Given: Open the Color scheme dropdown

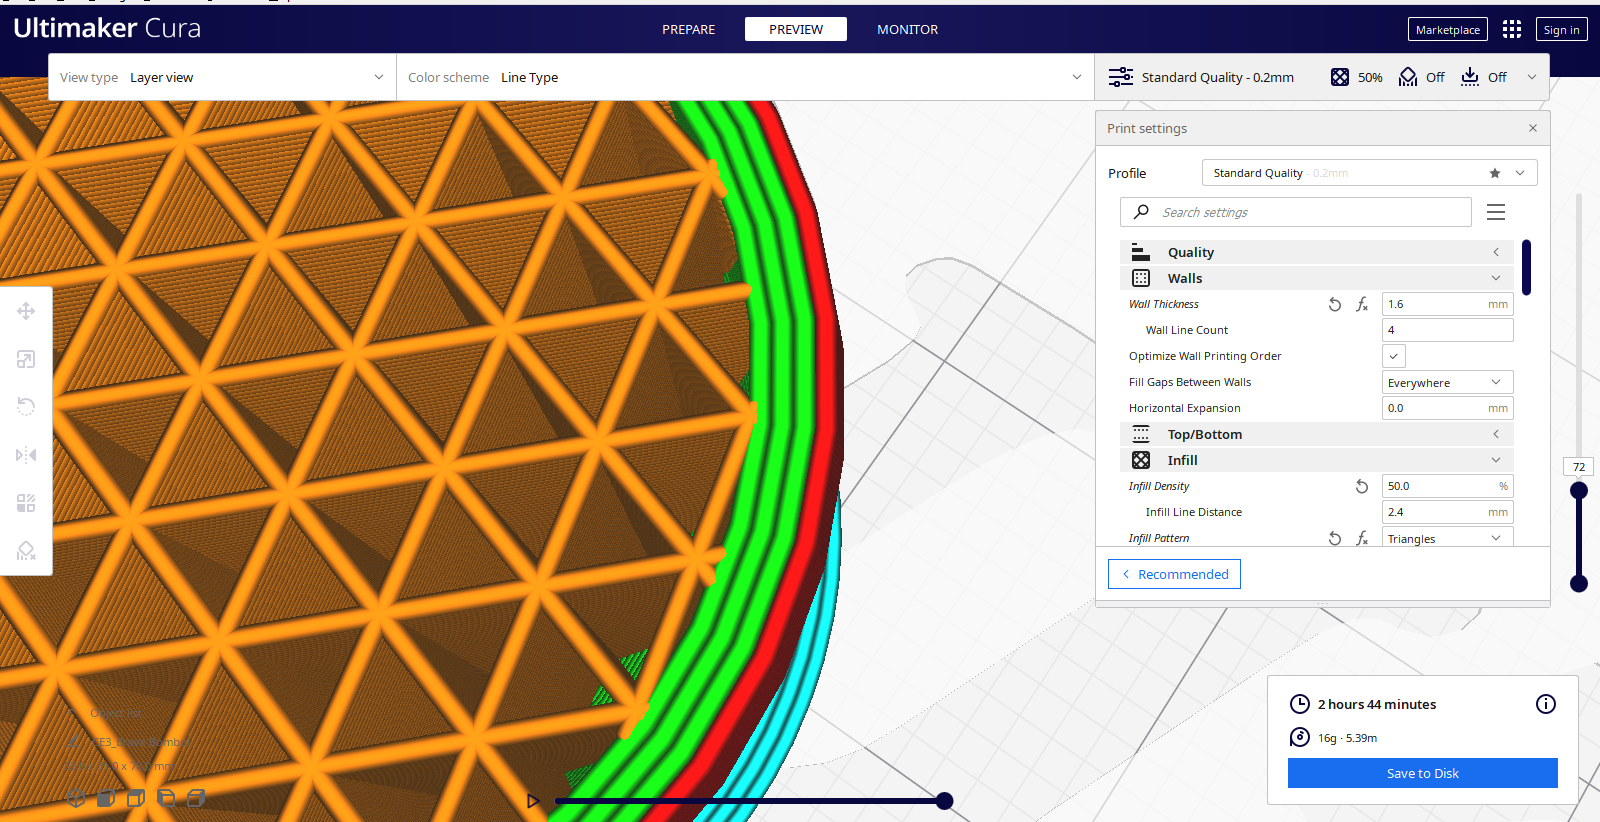Looking at the screenshot, I should point(745,77).
